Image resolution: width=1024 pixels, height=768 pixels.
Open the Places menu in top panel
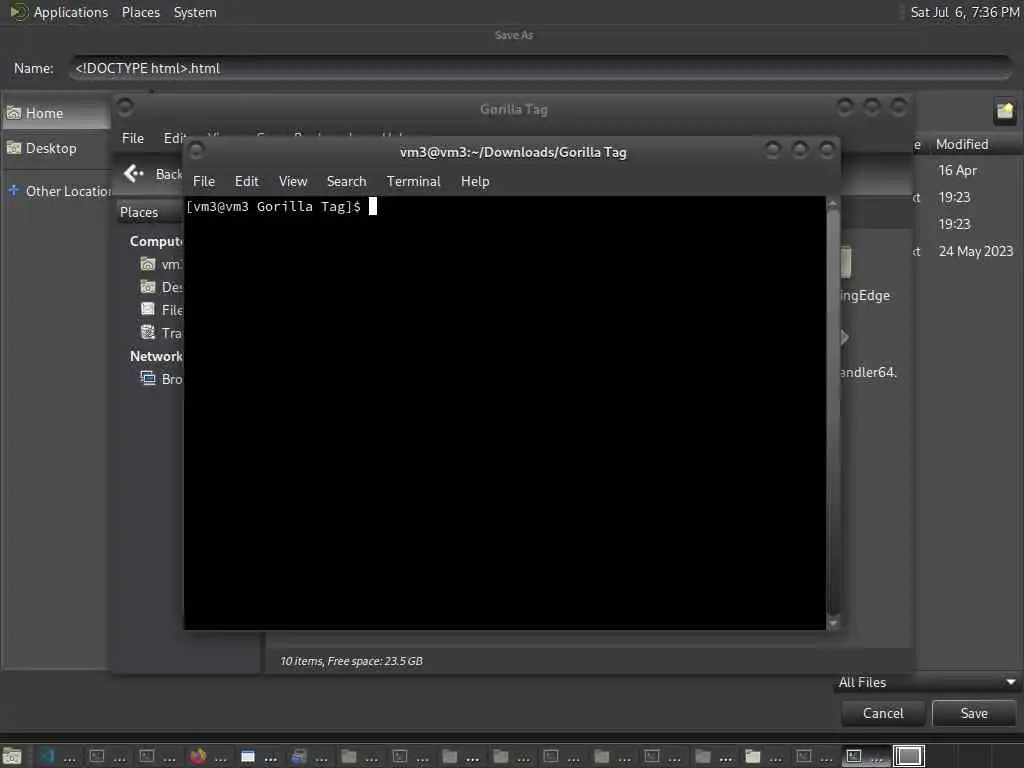pyautogui.click(x=140, y=12)
